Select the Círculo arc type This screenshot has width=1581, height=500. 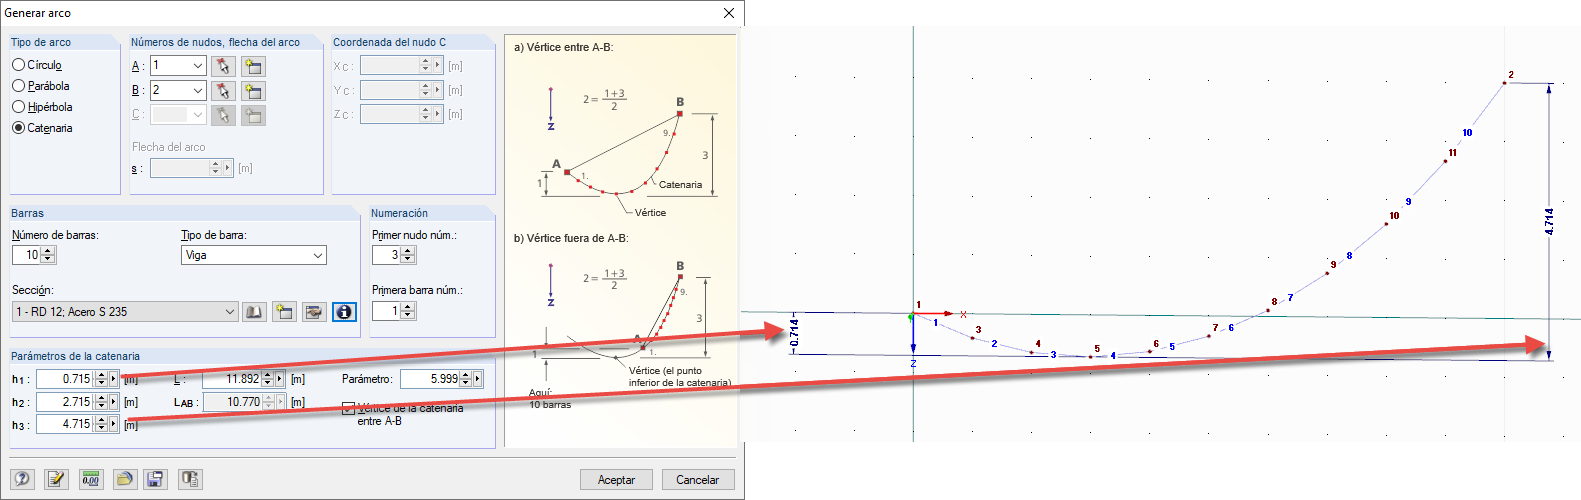[18, 65]
